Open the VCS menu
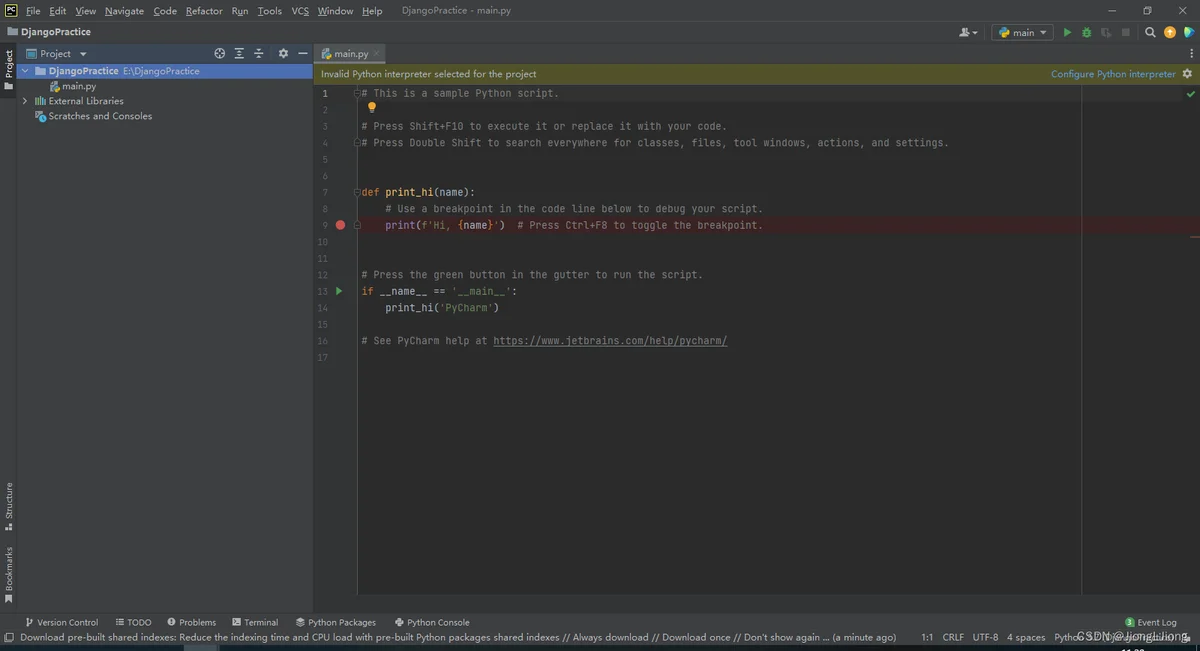Viewport: 1200px width, 651px height. tap(300, 11)
